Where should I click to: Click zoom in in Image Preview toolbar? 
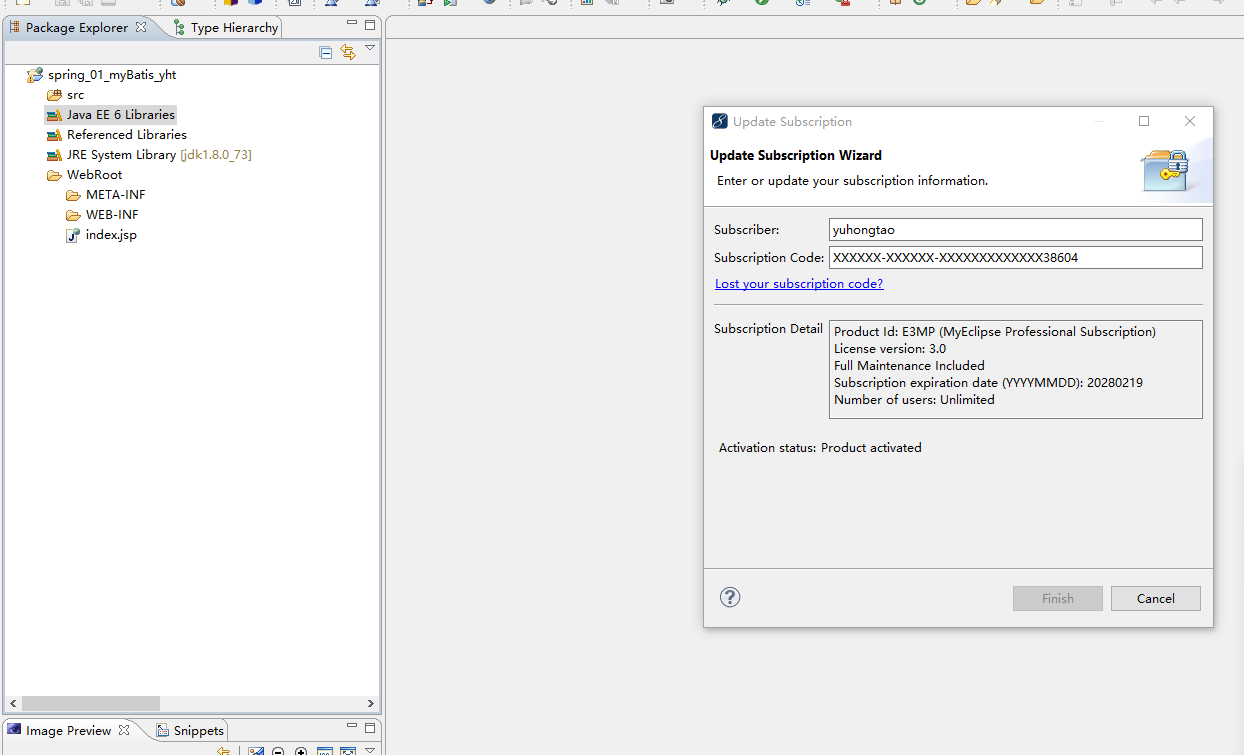click(301, 751)
